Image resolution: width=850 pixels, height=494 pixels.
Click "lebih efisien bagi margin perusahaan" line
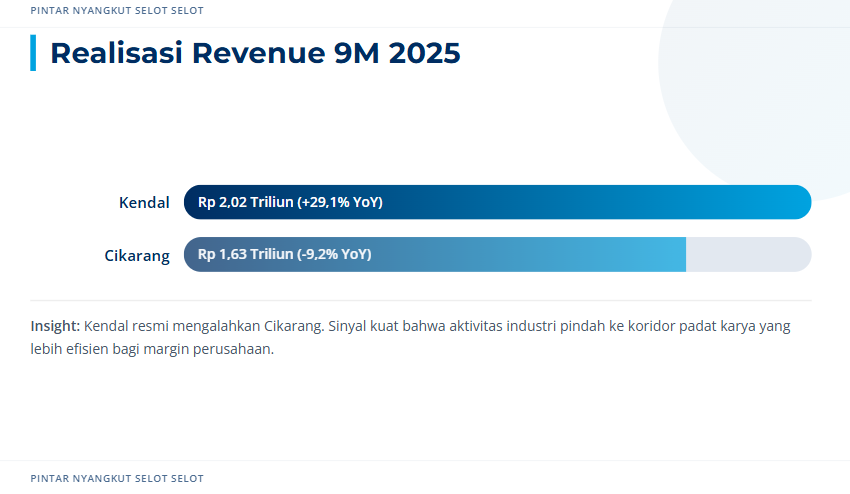152,350
